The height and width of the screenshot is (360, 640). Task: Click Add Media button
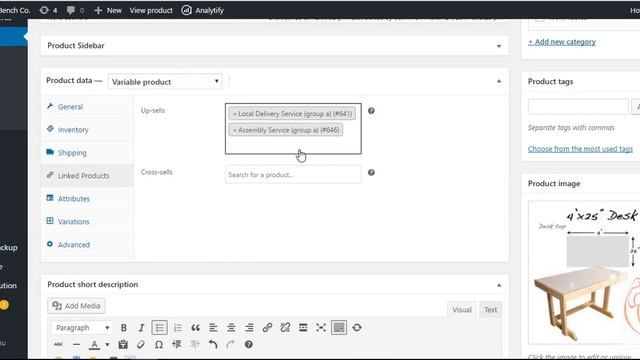(x=76, y=306)
